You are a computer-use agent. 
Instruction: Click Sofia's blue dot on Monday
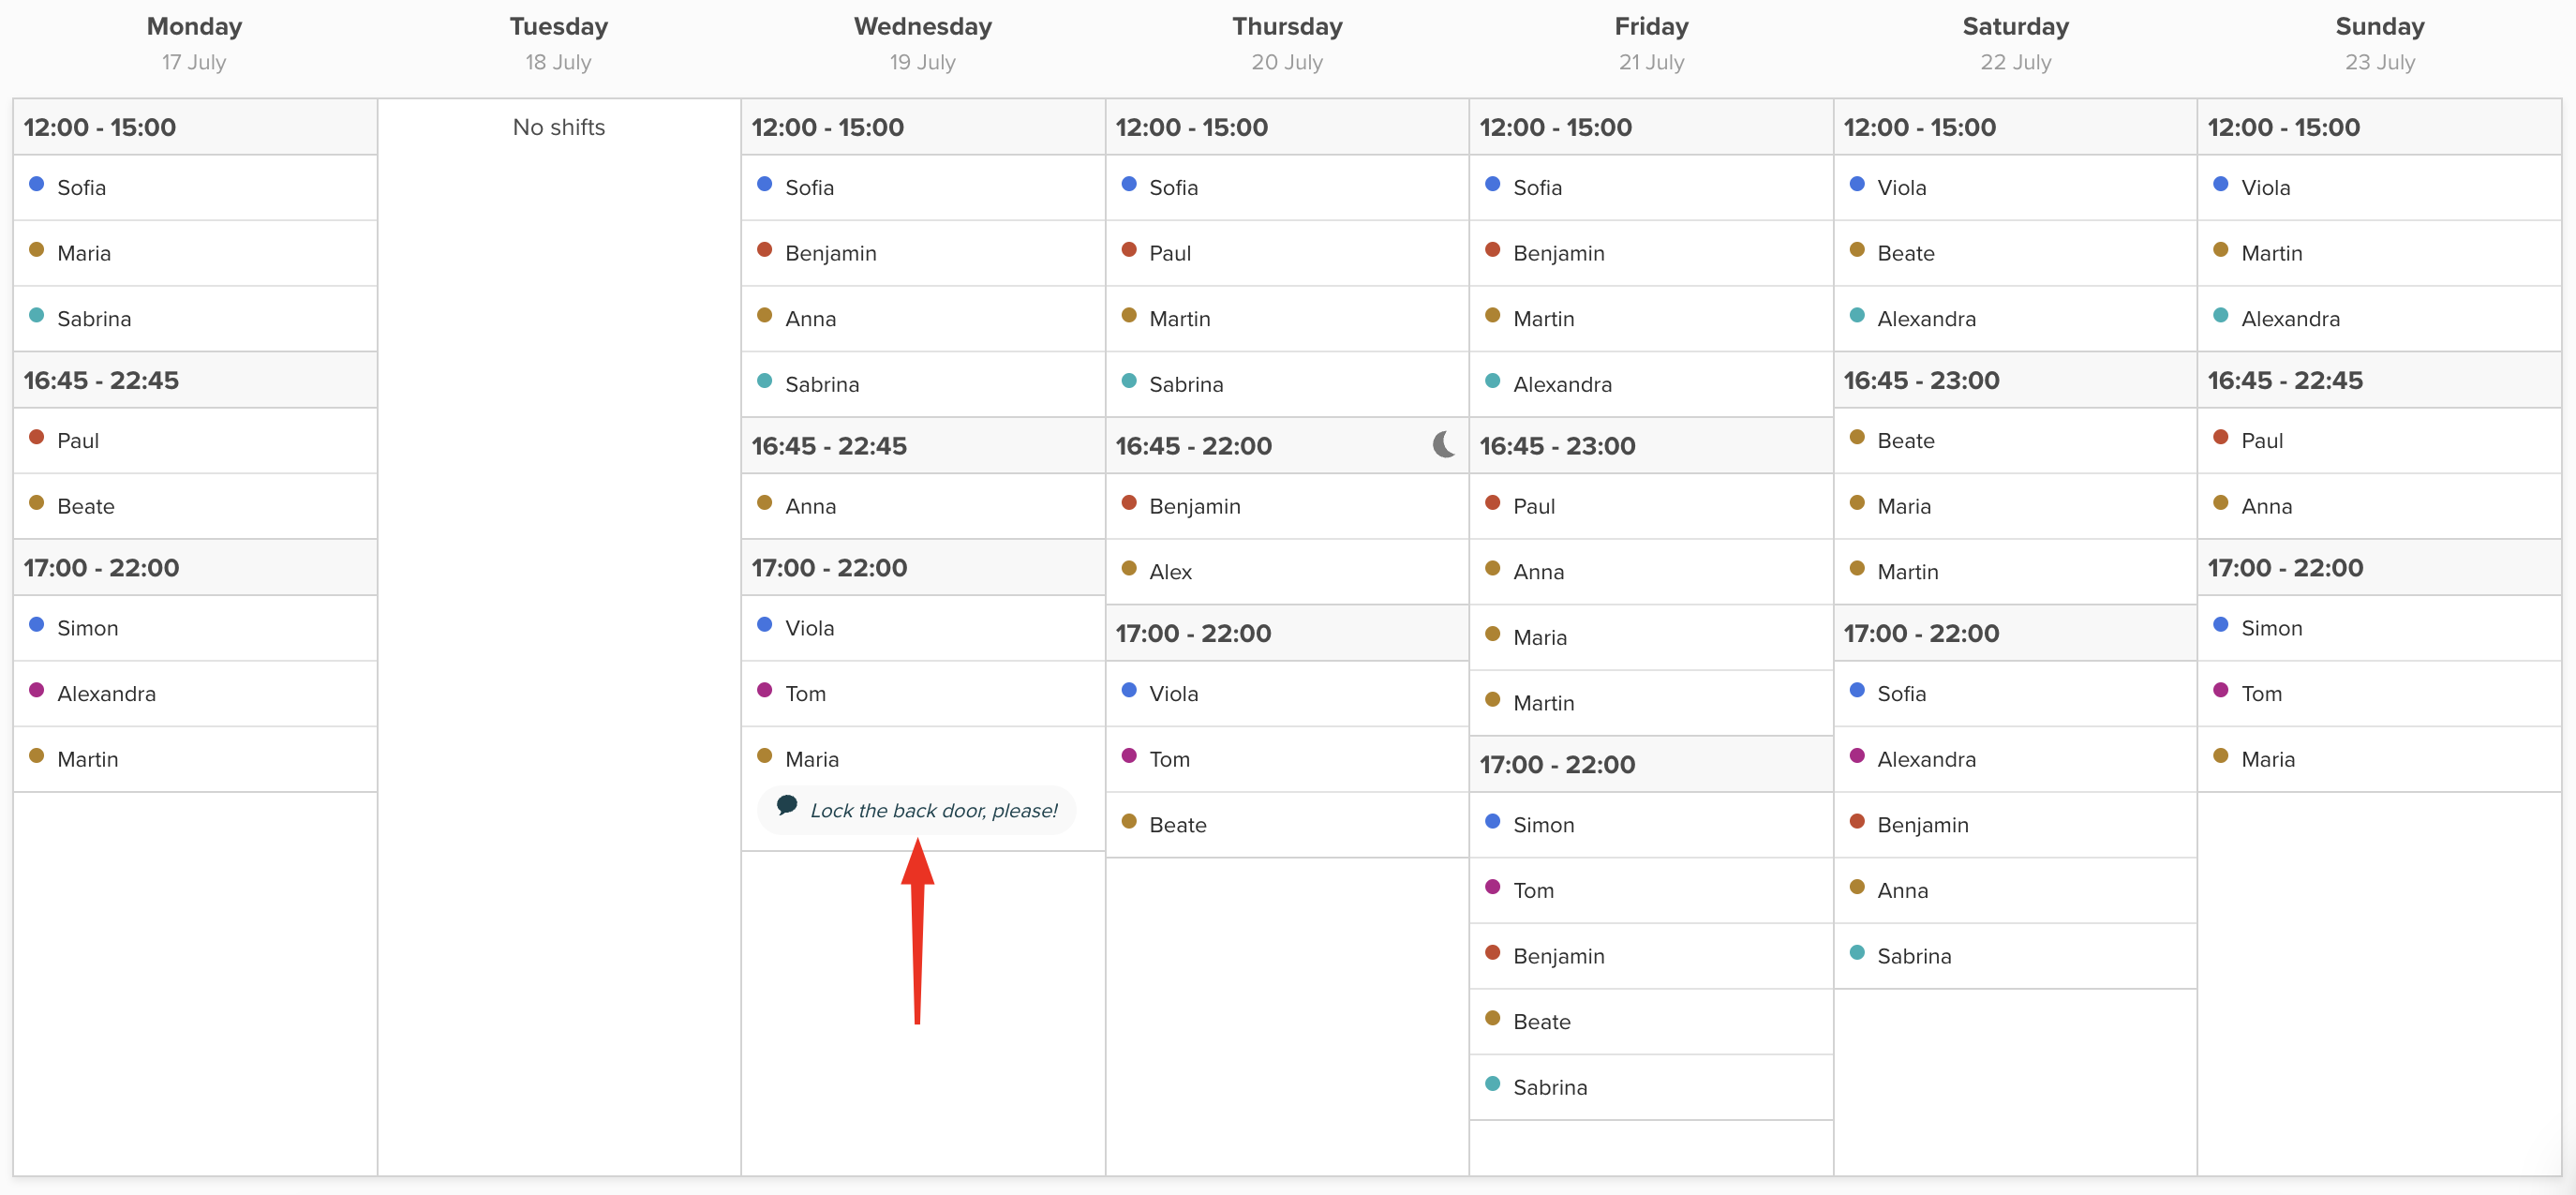[x=37, y=184]
